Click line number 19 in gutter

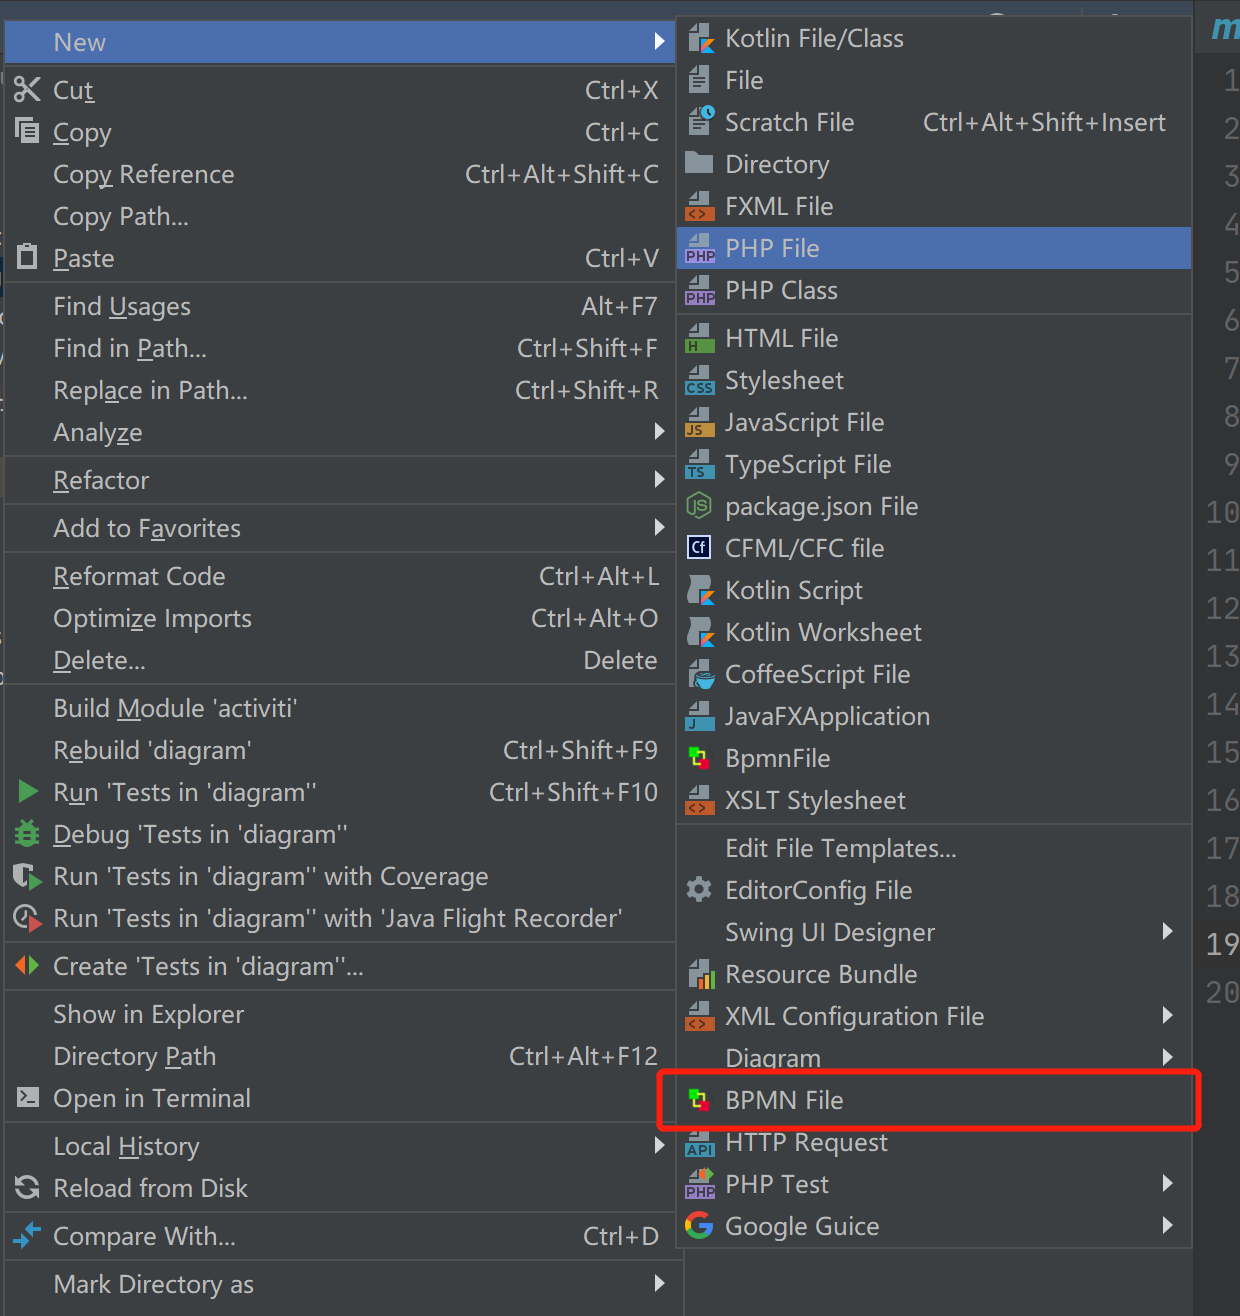coord(1222,944)
